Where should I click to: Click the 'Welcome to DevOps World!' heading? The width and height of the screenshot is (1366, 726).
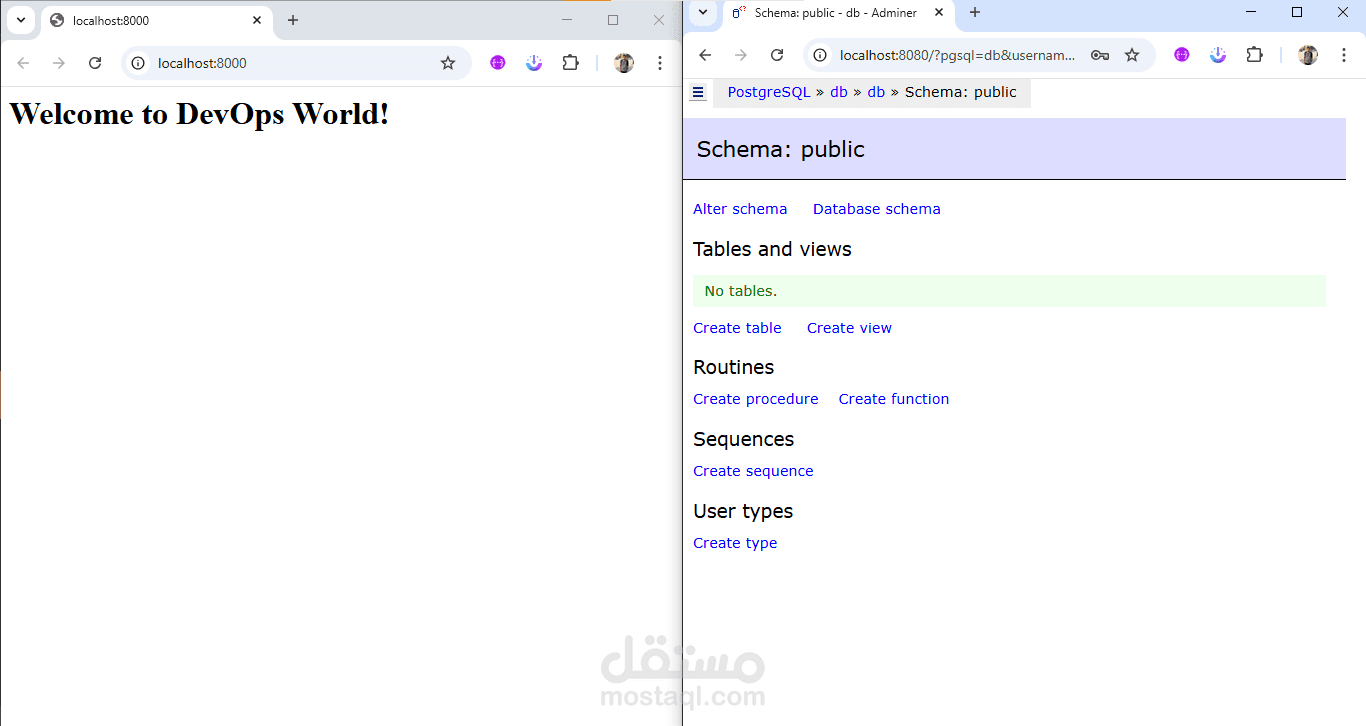[199, 114]
